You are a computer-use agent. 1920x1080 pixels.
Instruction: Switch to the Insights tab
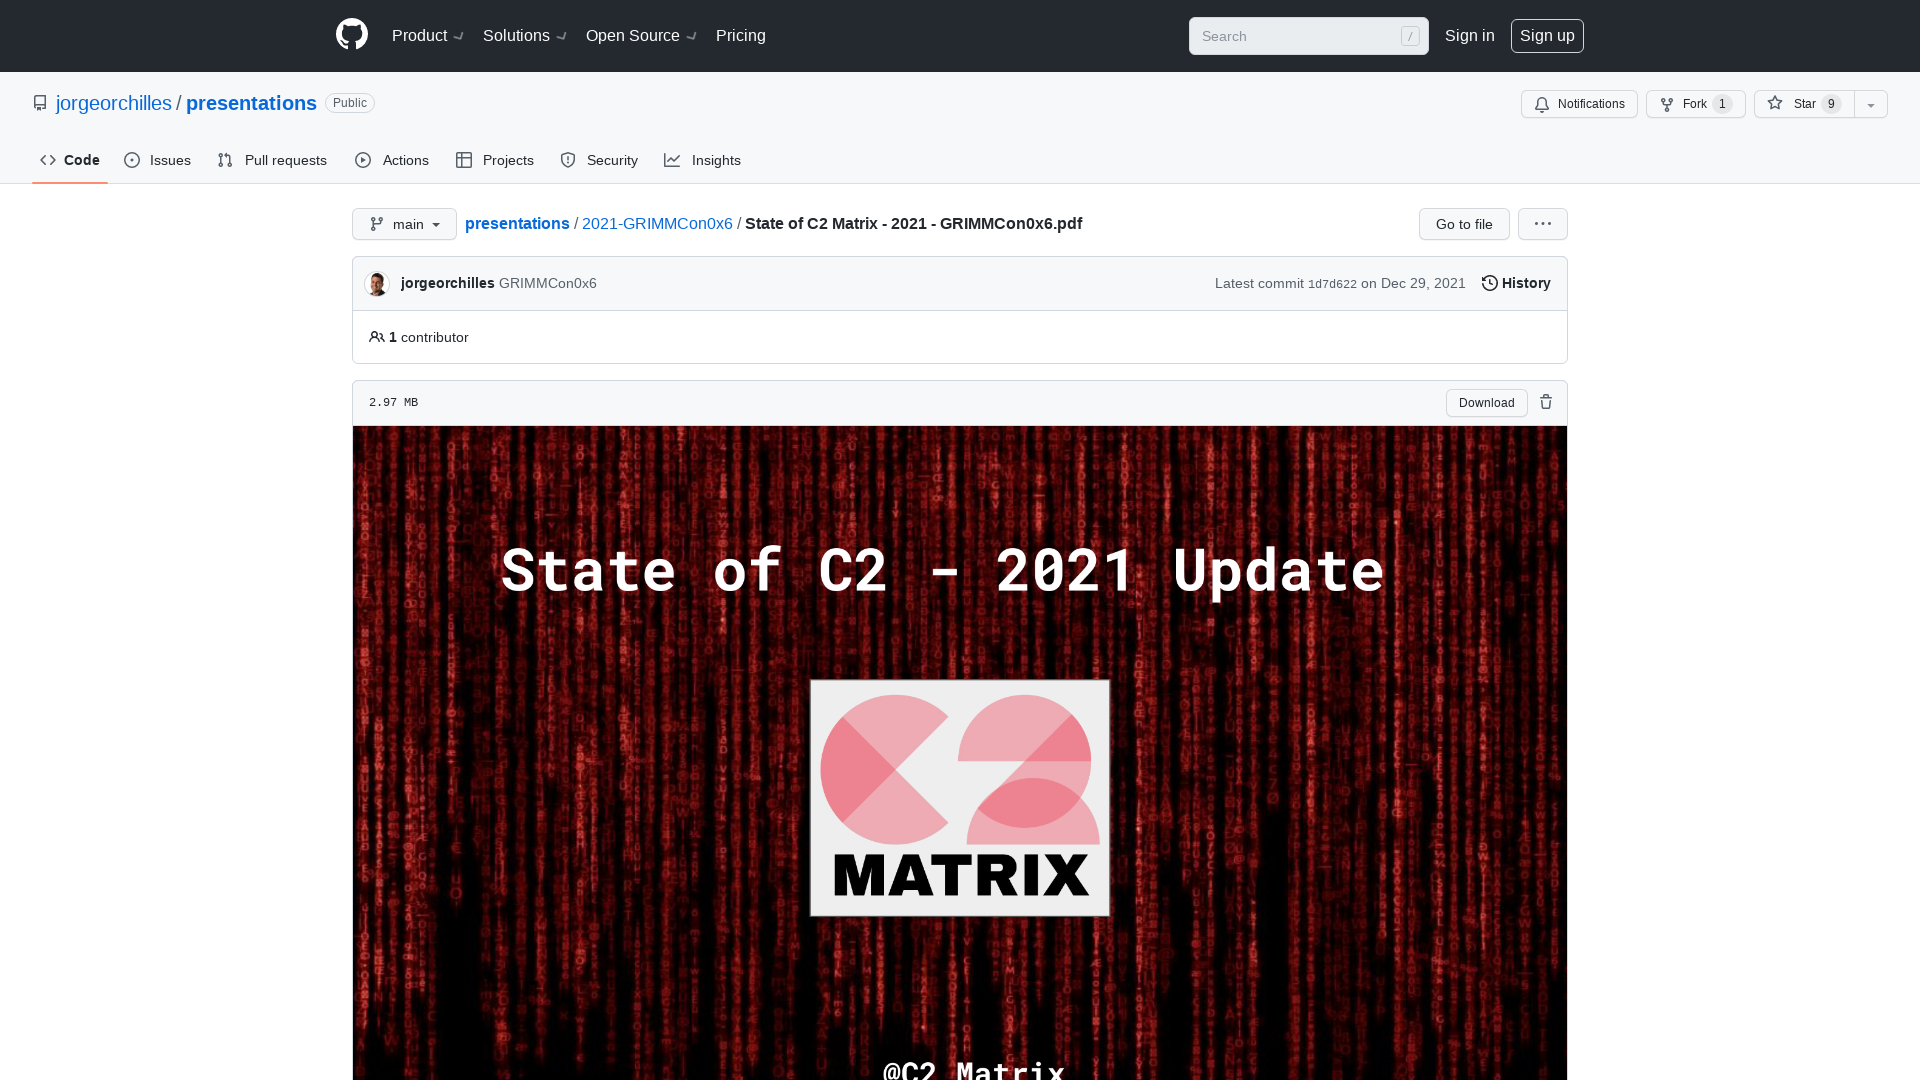[x=702, y=160]
